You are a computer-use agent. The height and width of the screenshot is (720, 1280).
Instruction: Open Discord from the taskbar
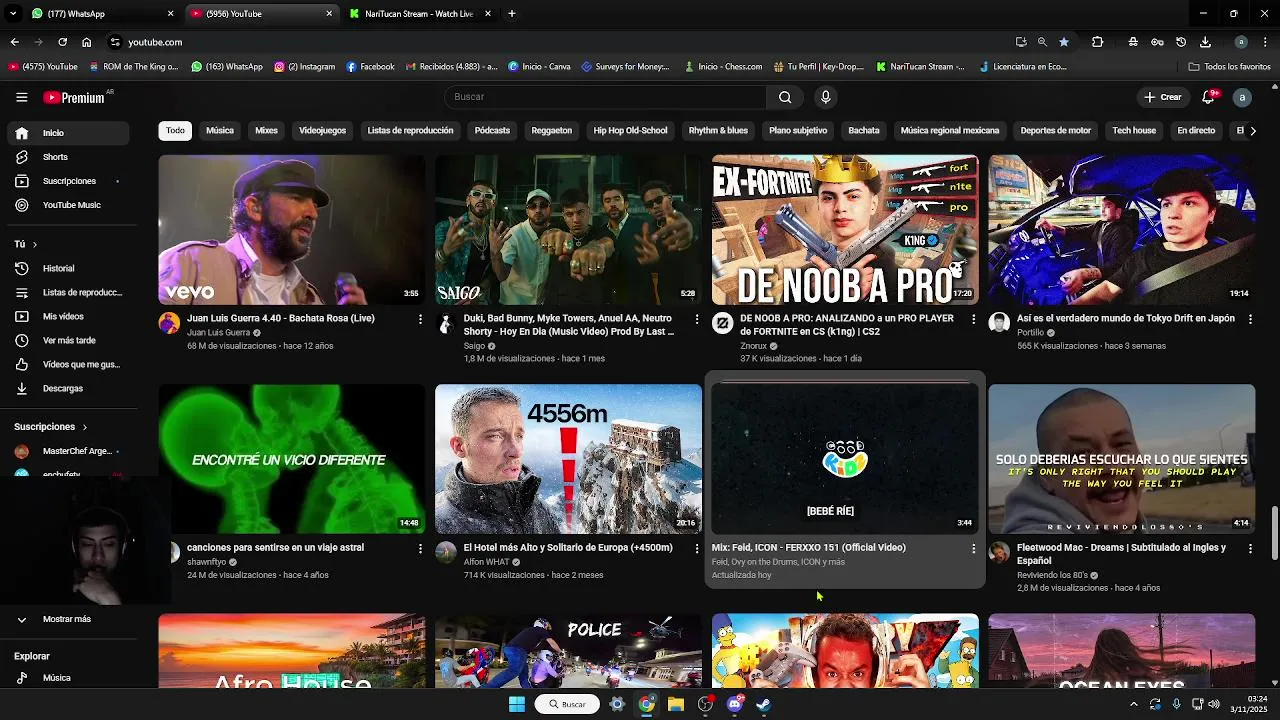735,704
